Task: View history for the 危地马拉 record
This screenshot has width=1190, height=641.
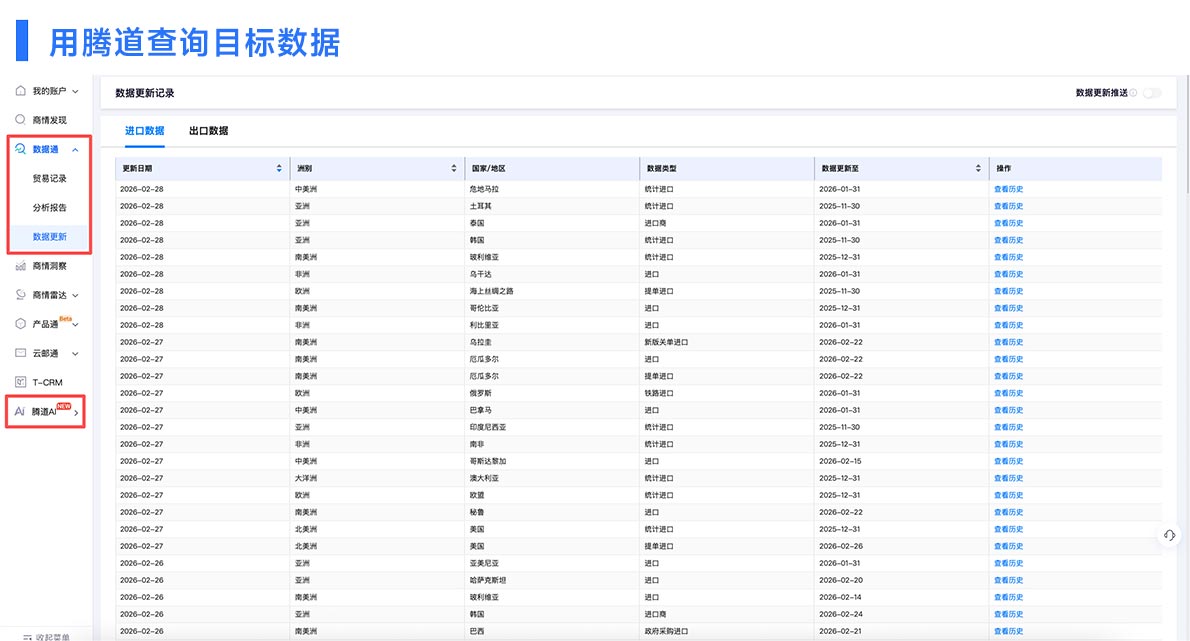Action: 1008,189
